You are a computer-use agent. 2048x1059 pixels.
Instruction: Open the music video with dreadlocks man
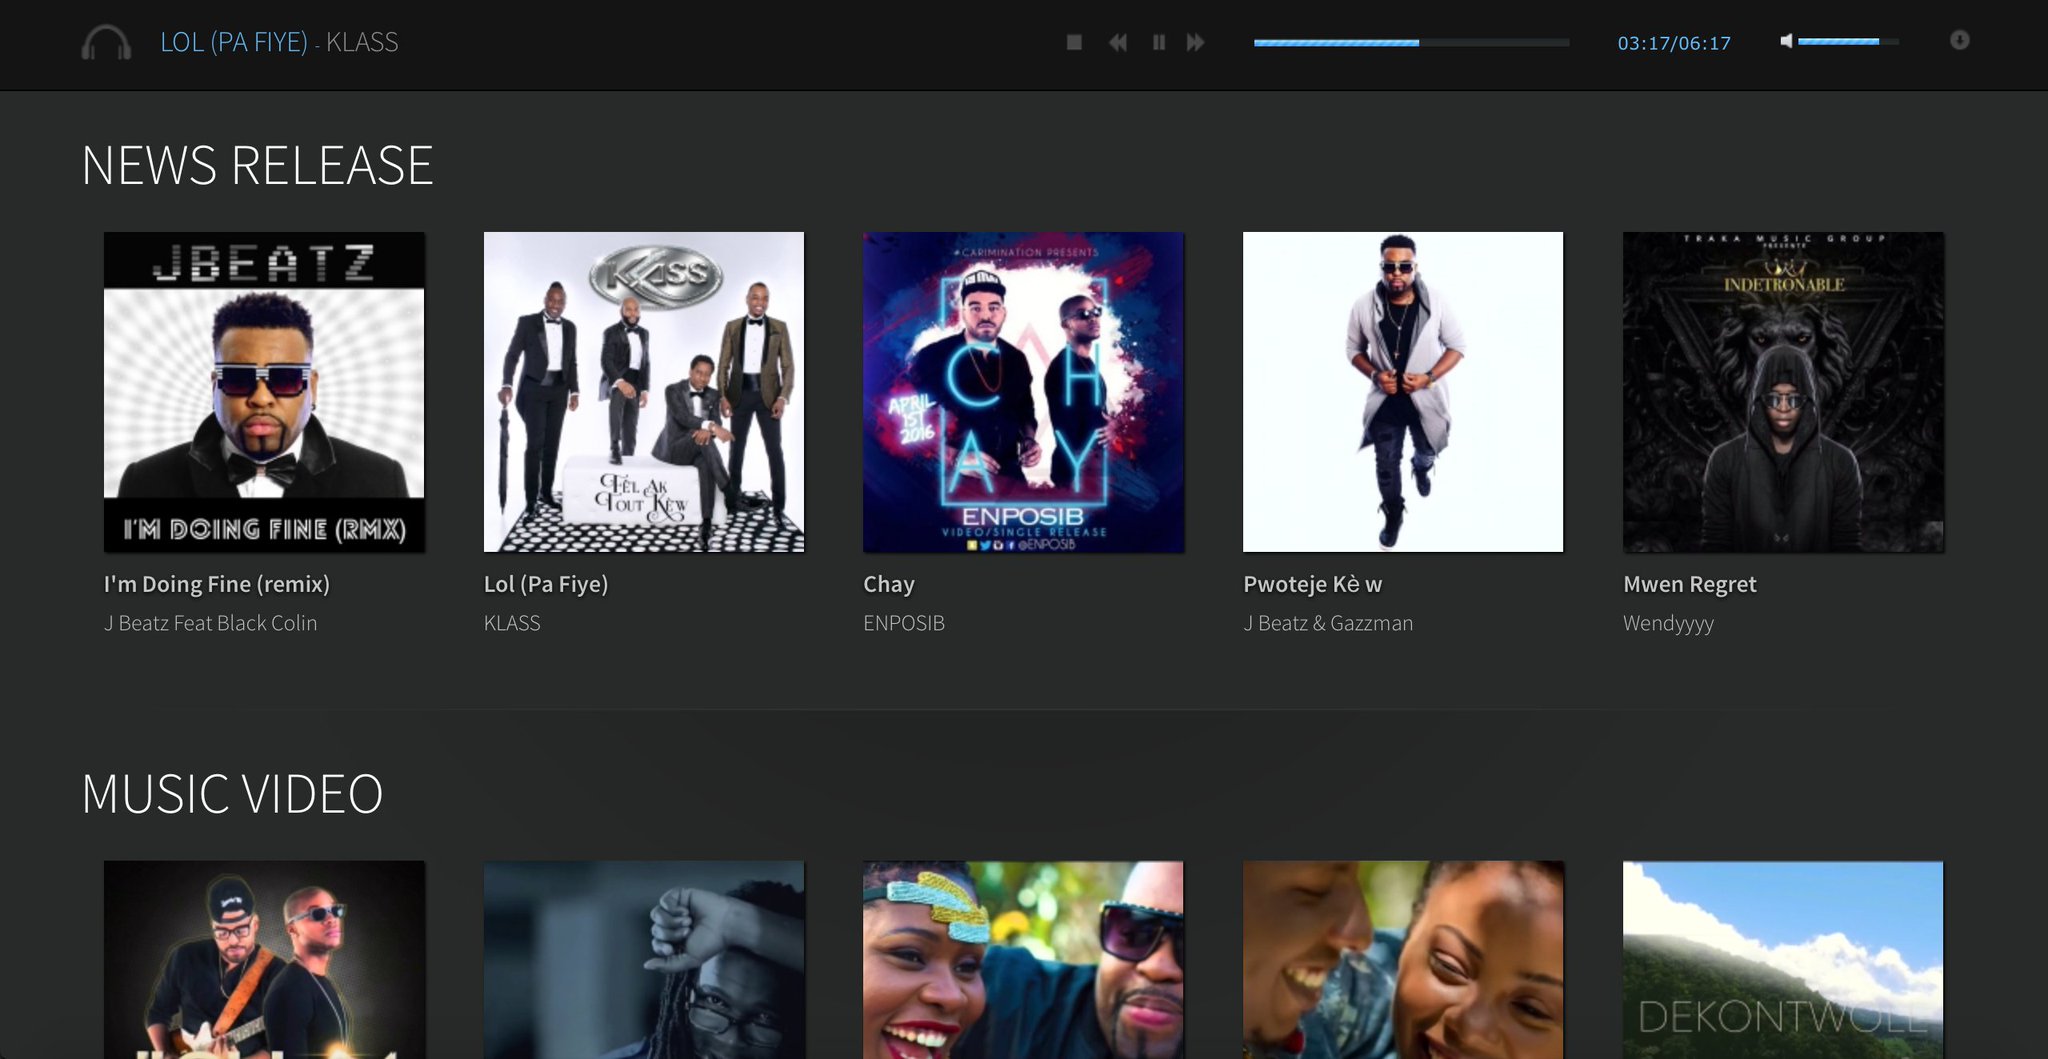(x=644, y=960)
